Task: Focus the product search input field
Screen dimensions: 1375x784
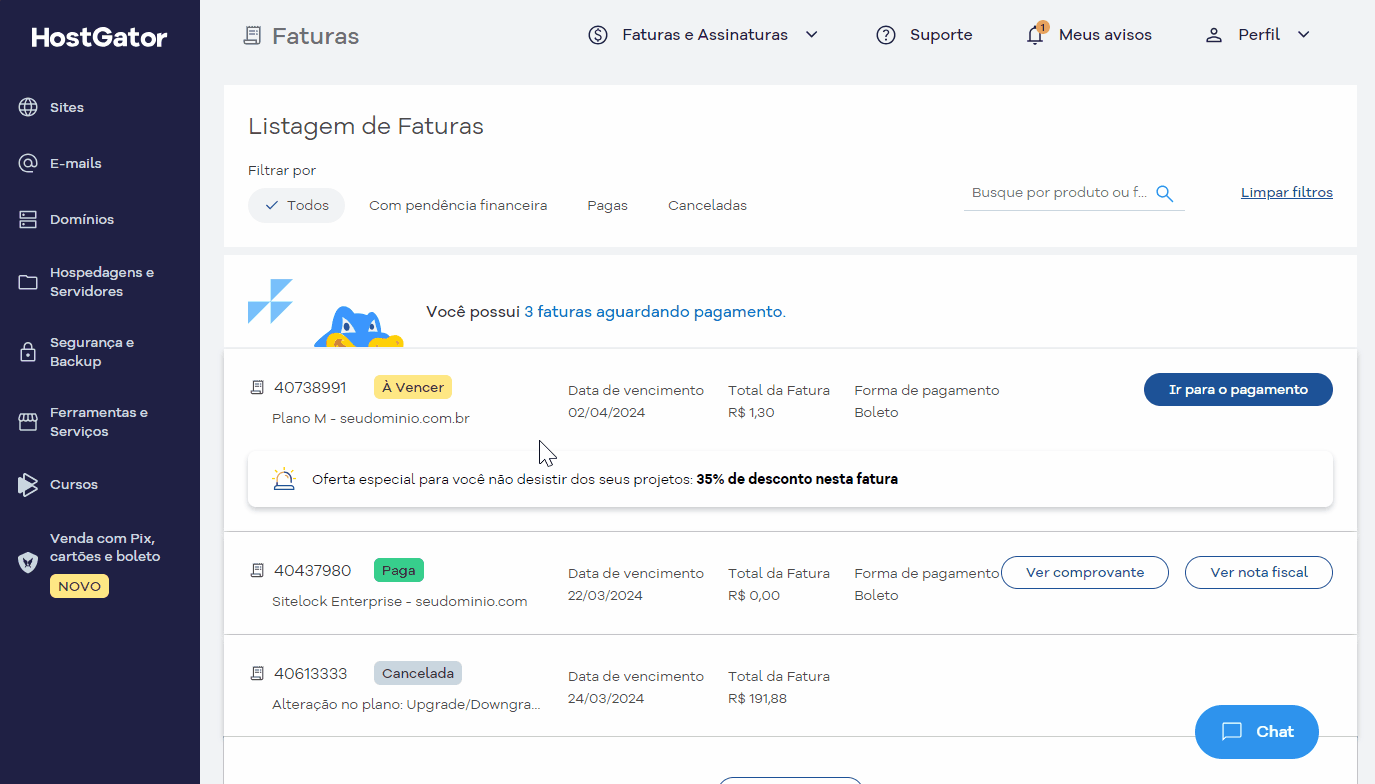Action: click(x=1060, y=193)
